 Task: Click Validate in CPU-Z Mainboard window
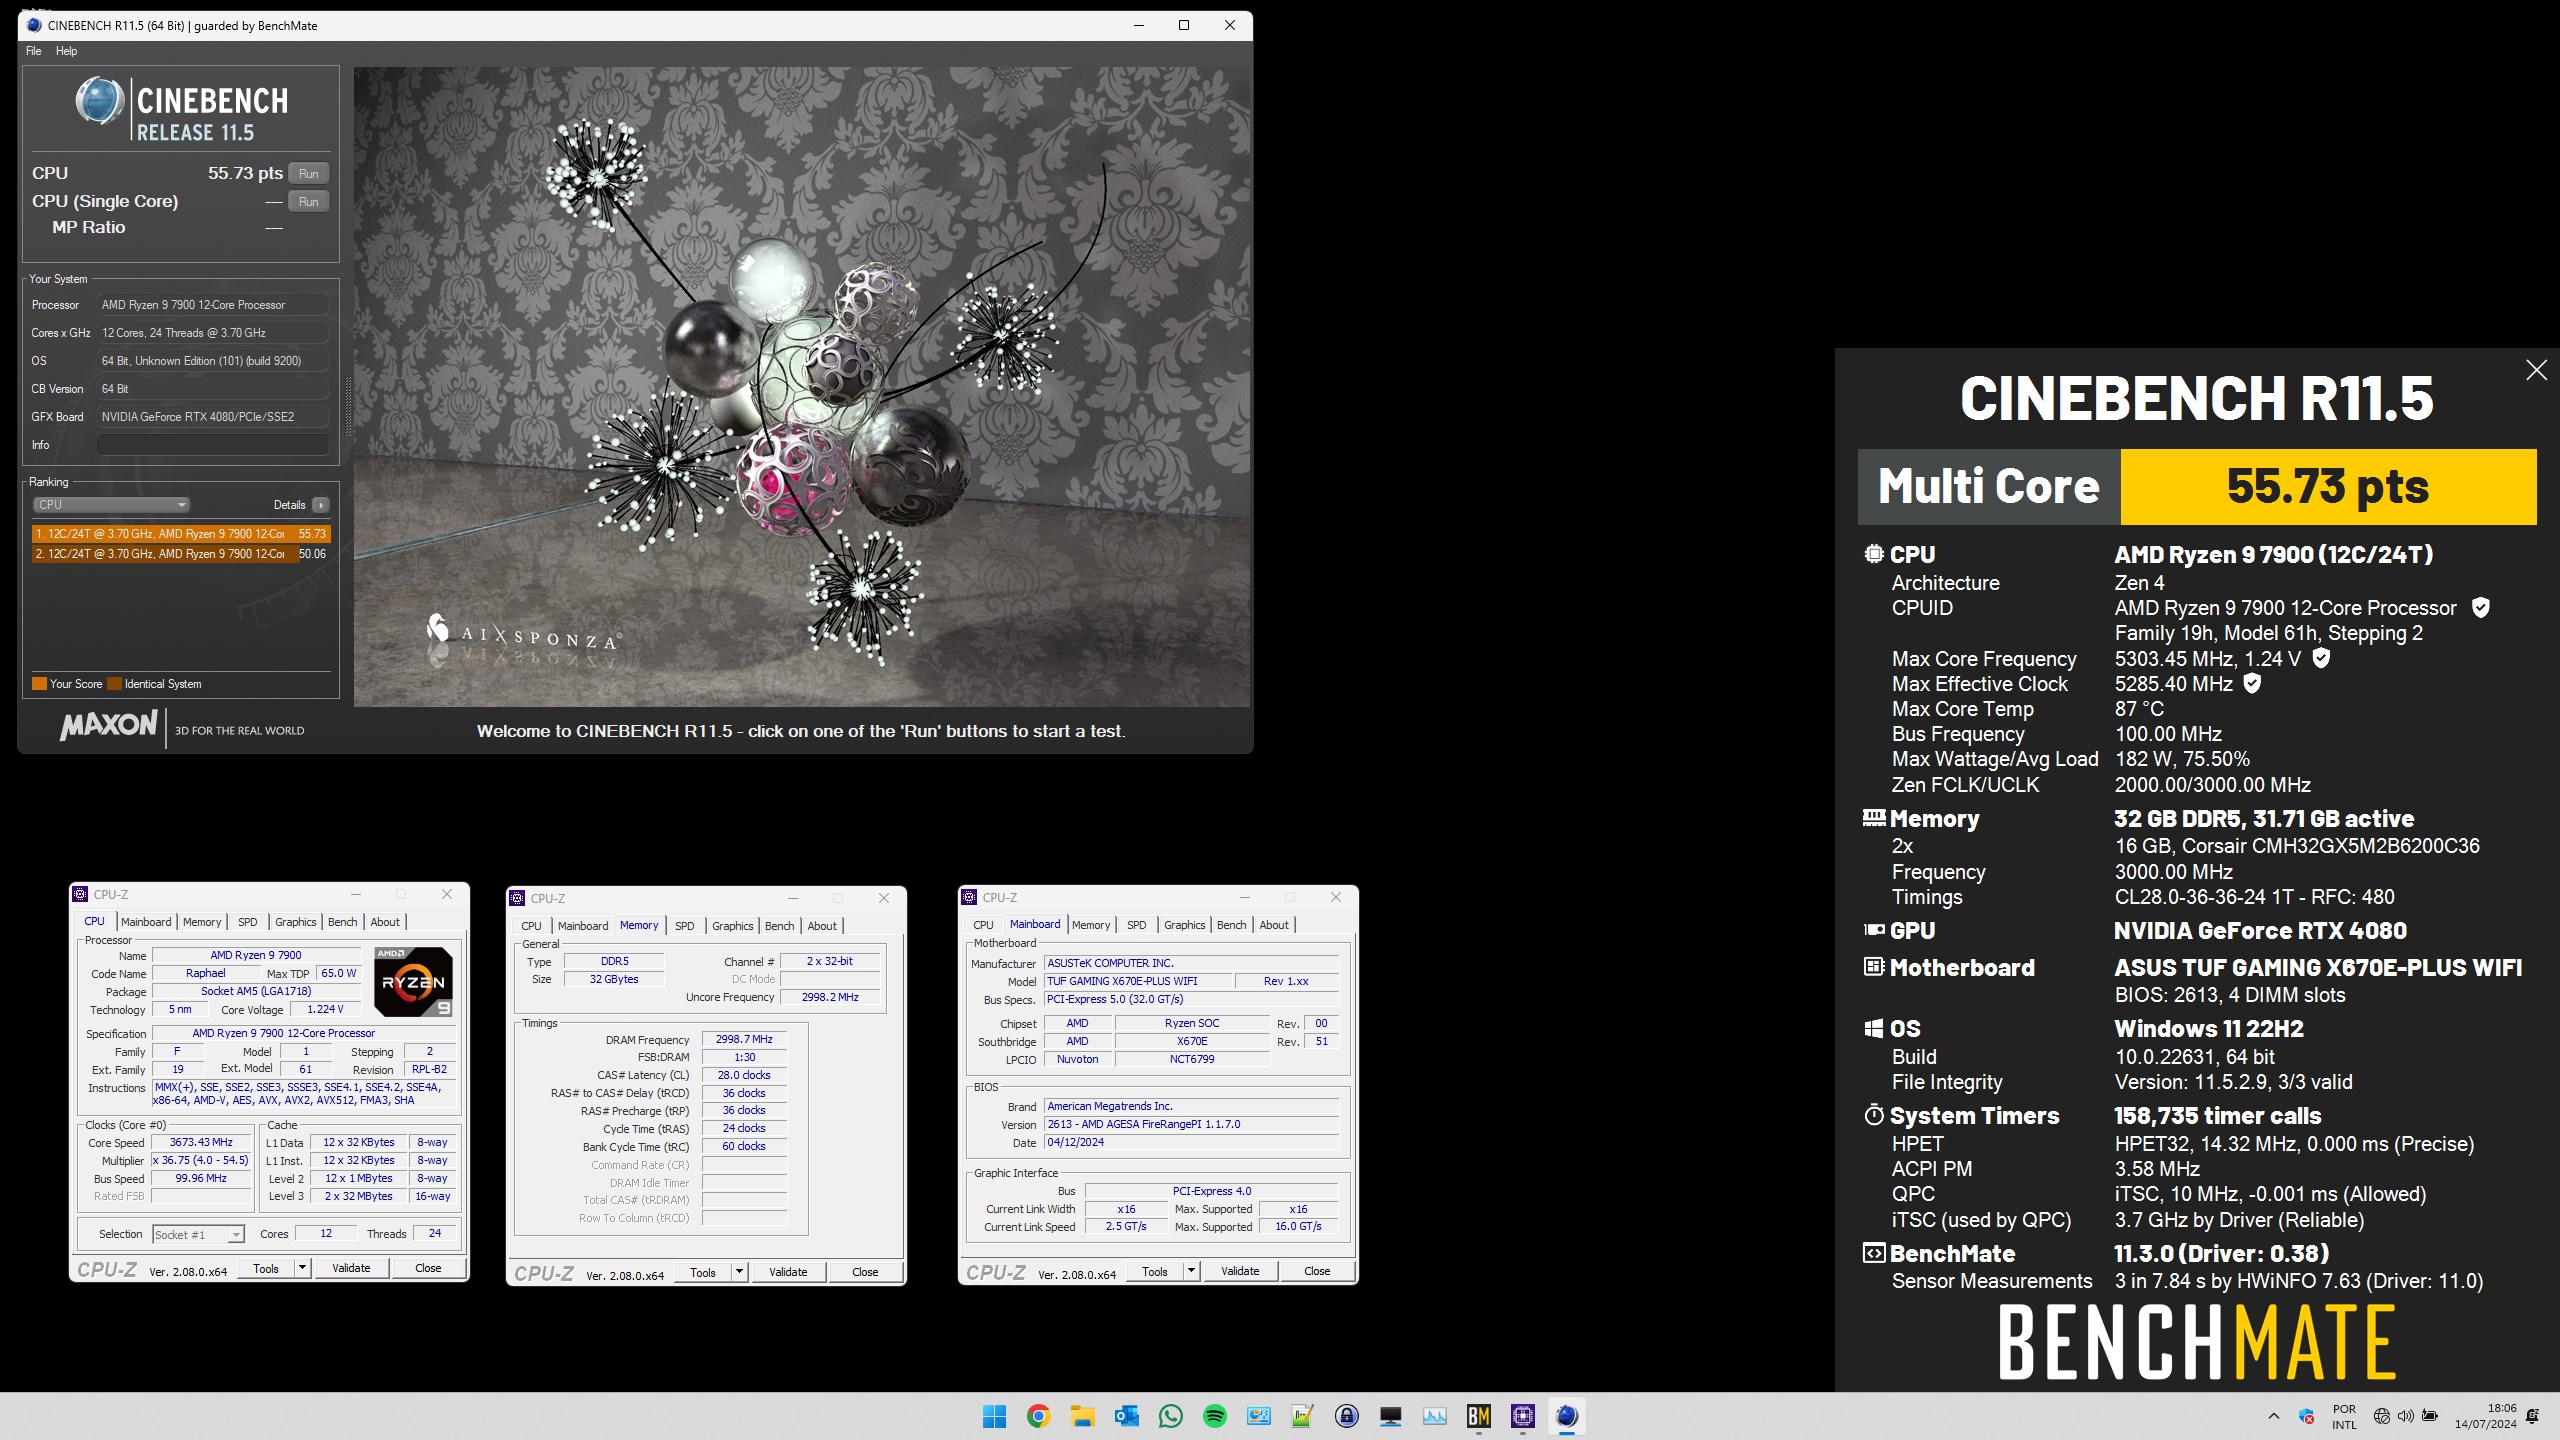pos(1240,1271)
